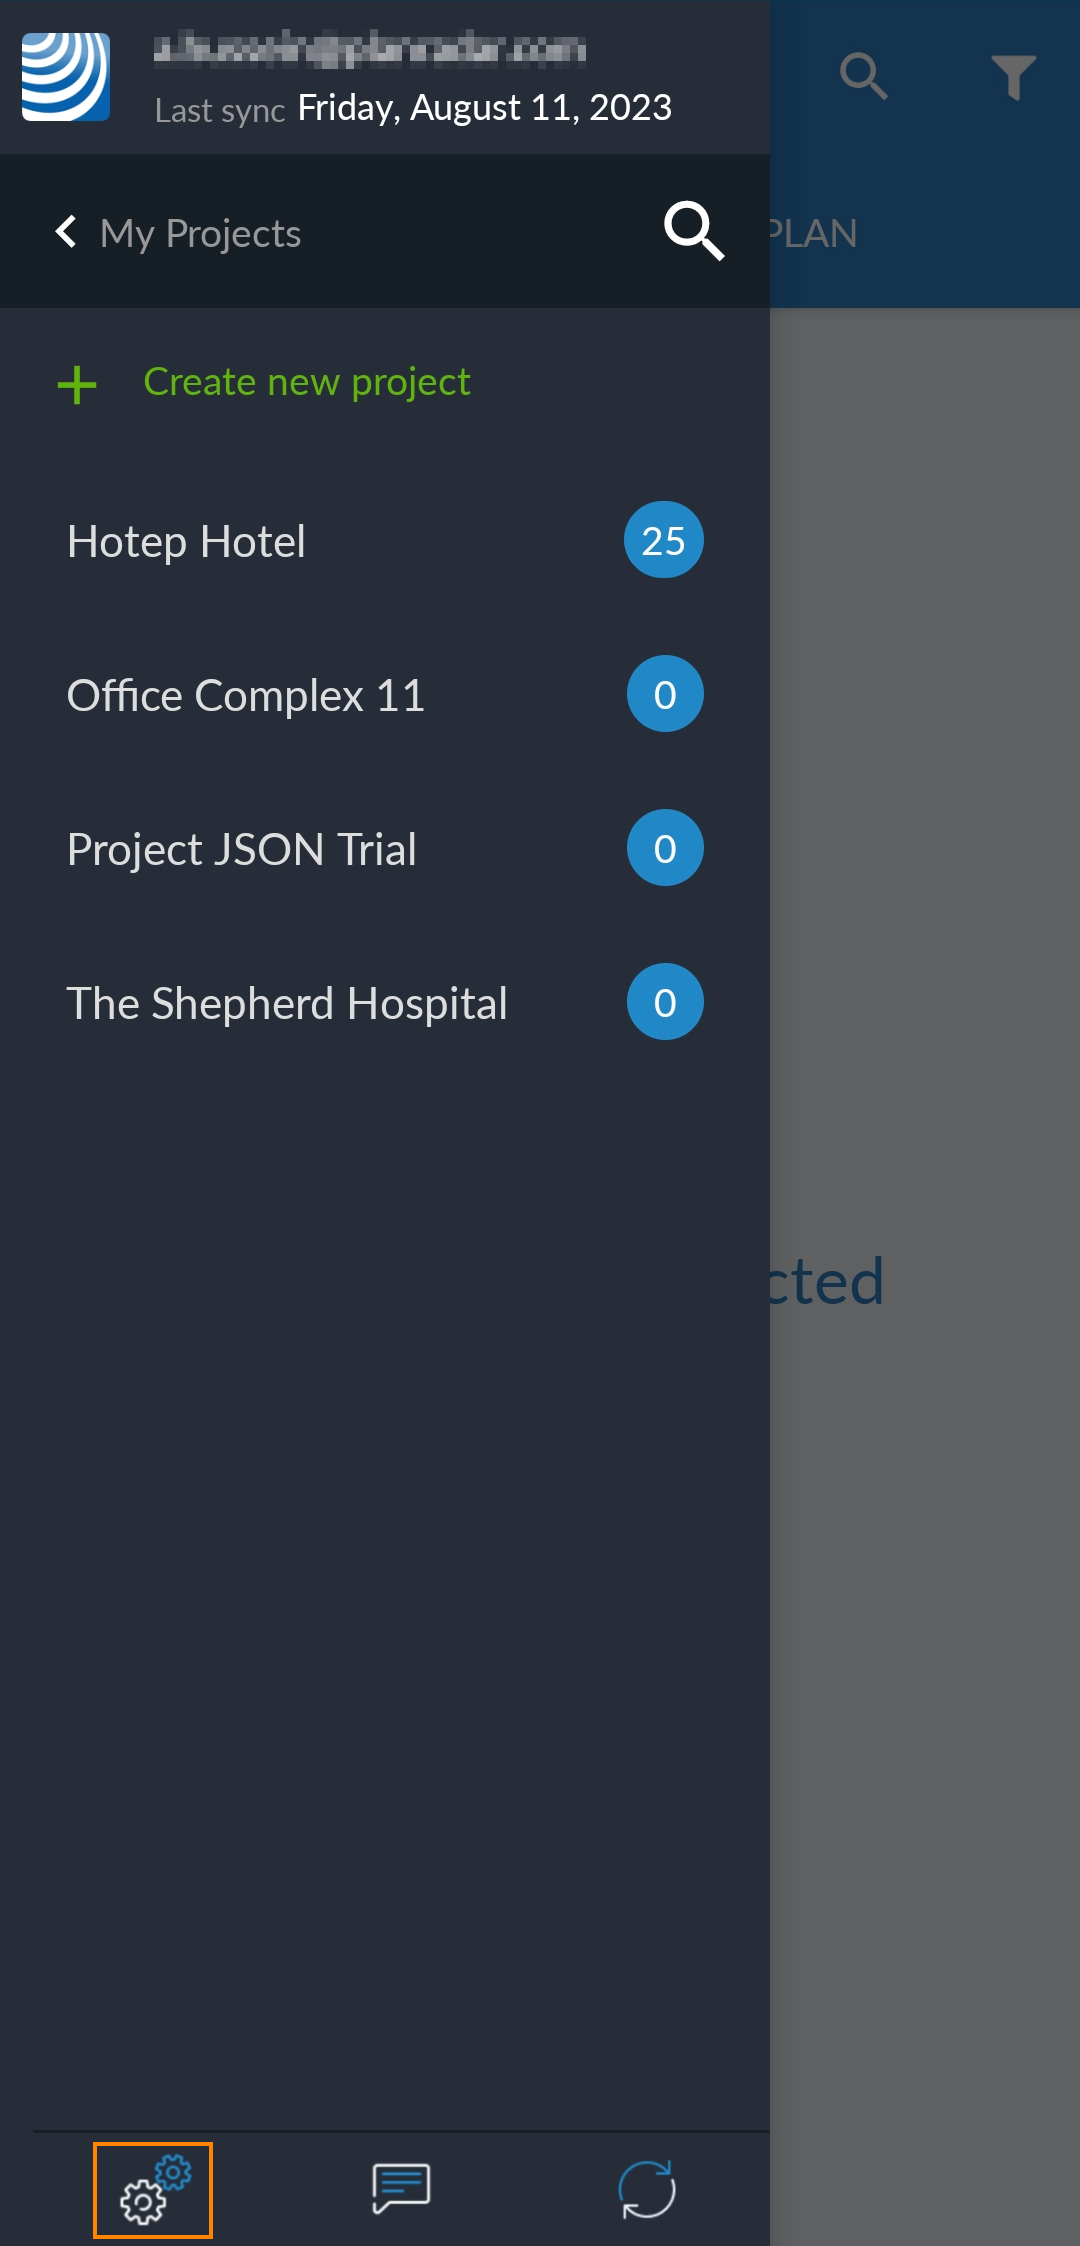Open the My Projects header
The width and height of the screenshot is (1080, 2246).
(x=200, y=234)
